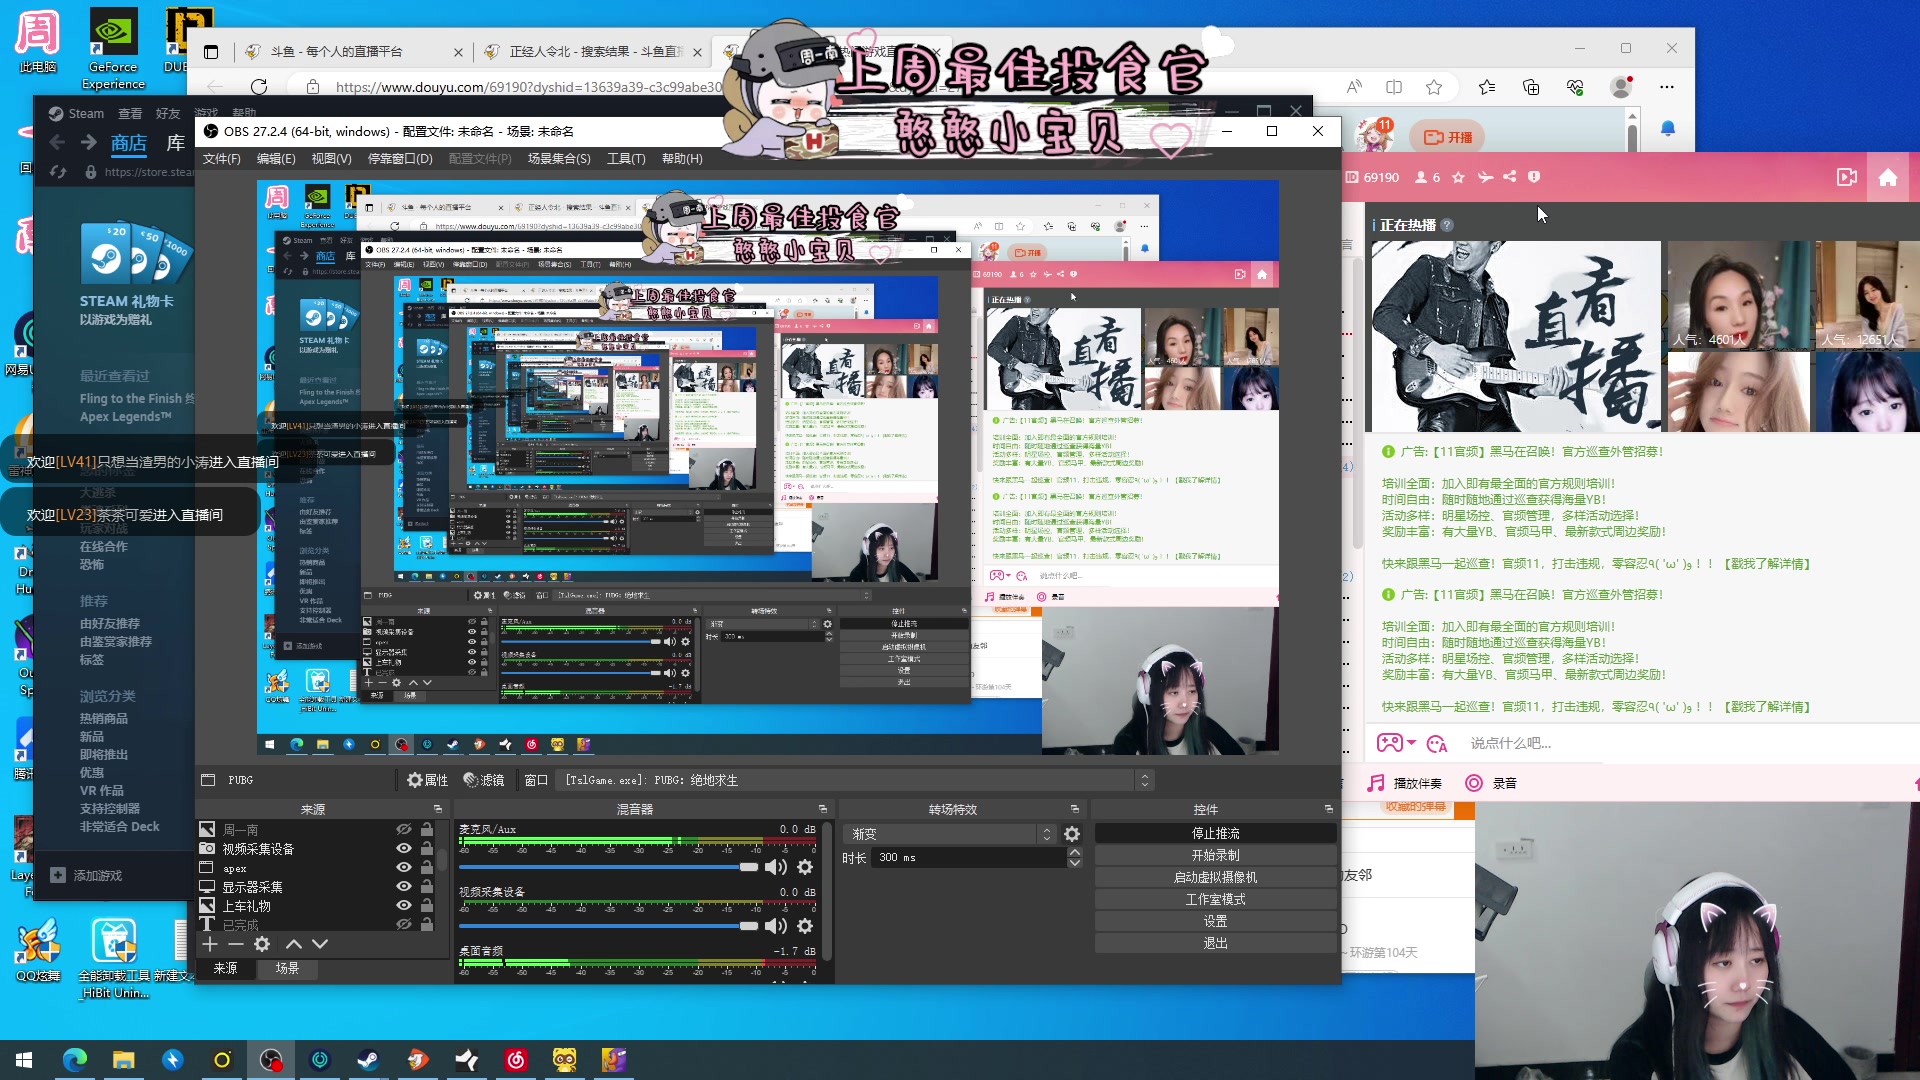This screenshot has width=1920, height=1080.
Task: Switch to the 场景 tab in OBS
Action: [287, 969]
